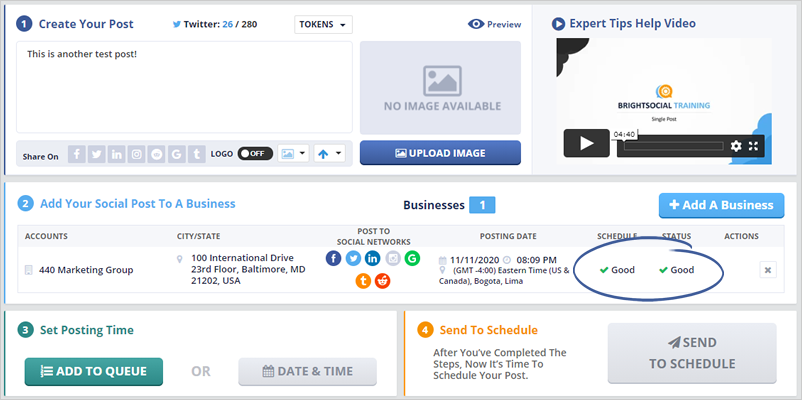Toggle the LOGO switch on
This screenshot has width=802, height=400.
pos(254,154)
